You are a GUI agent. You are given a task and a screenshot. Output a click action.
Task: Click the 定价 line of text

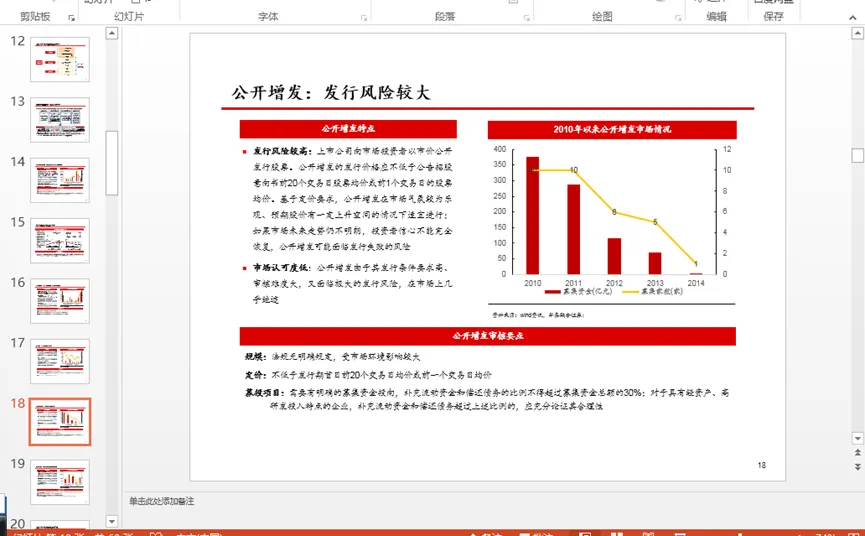click(x=368, y=375)
